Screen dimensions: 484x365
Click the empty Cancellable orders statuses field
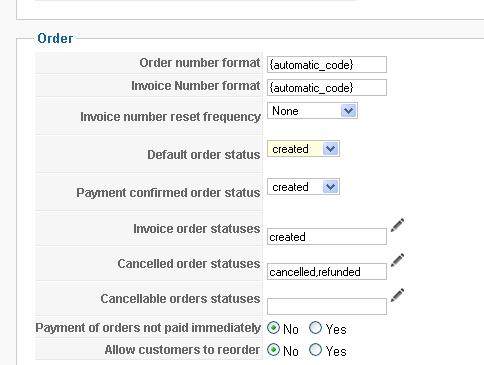coord(327,306)
